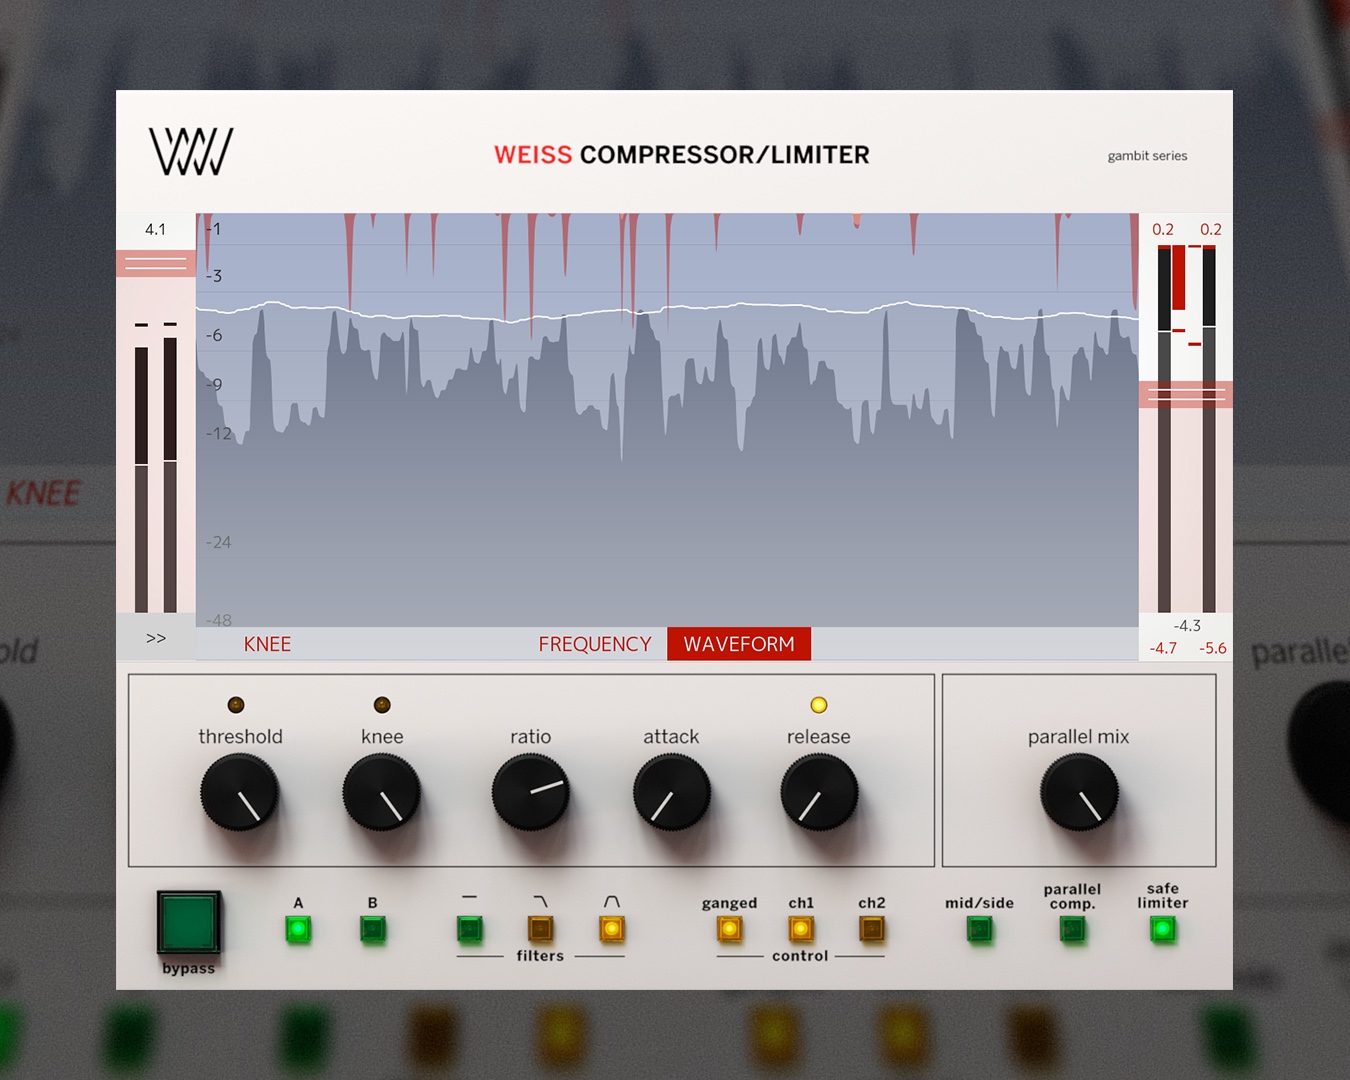Image resolution: width=1350 pixels, height=1080 pixels.
Task: Select the WAVEFORM view tab
Action: click(739, 644)
